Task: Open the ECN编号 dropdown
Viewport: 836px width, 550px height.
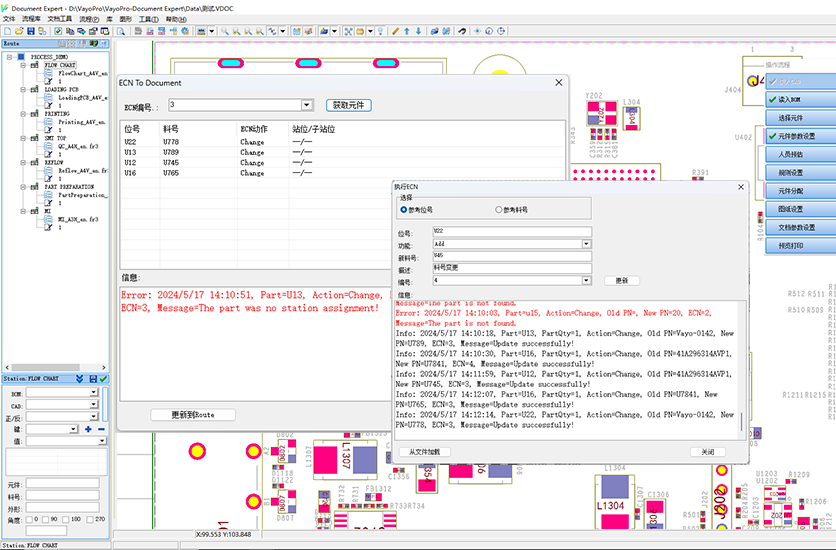Action: click(x=306, y=105)
